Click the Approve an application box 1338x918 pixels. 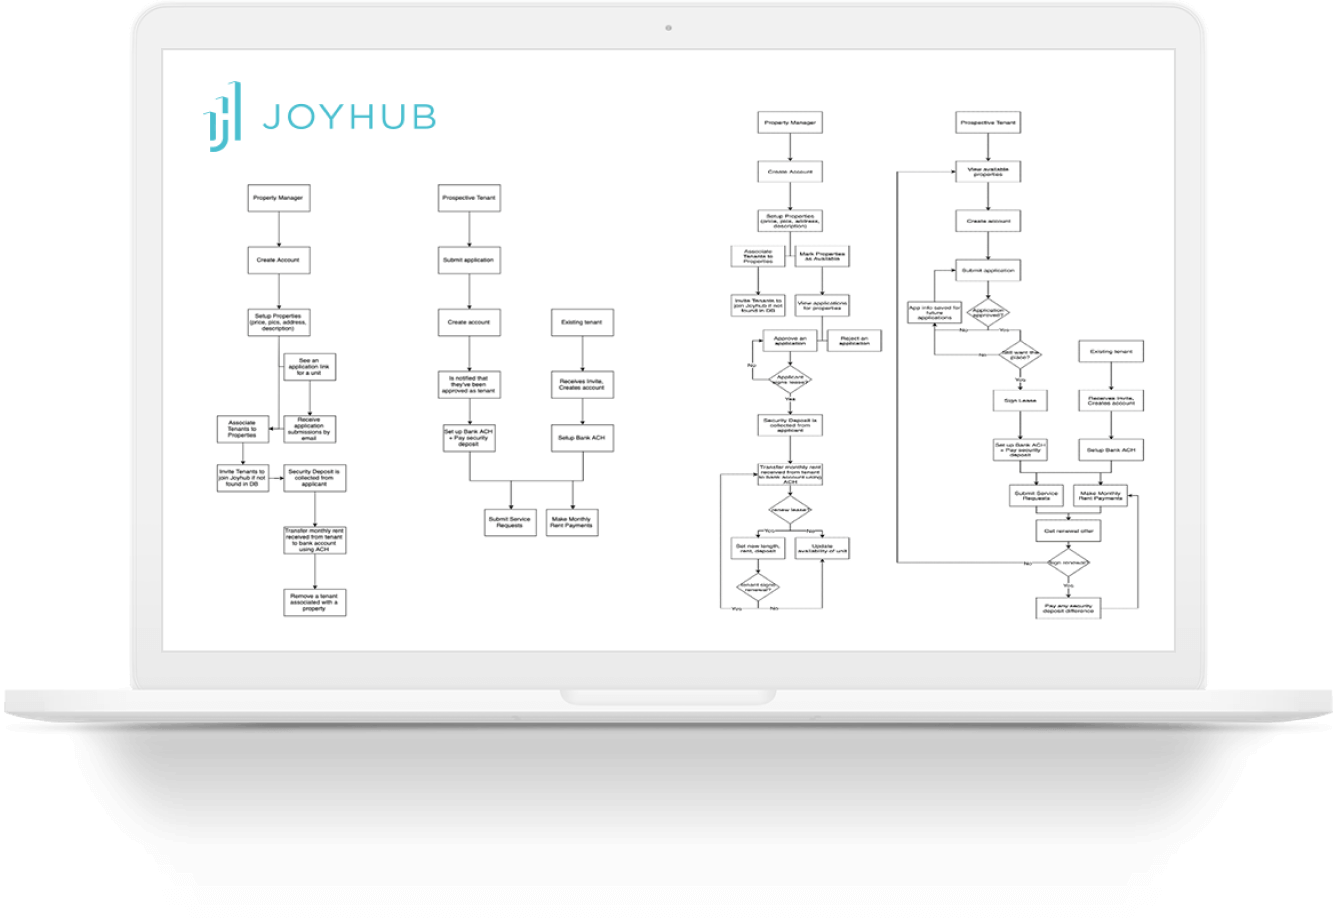pyautogui.click(x=791, y=339)
